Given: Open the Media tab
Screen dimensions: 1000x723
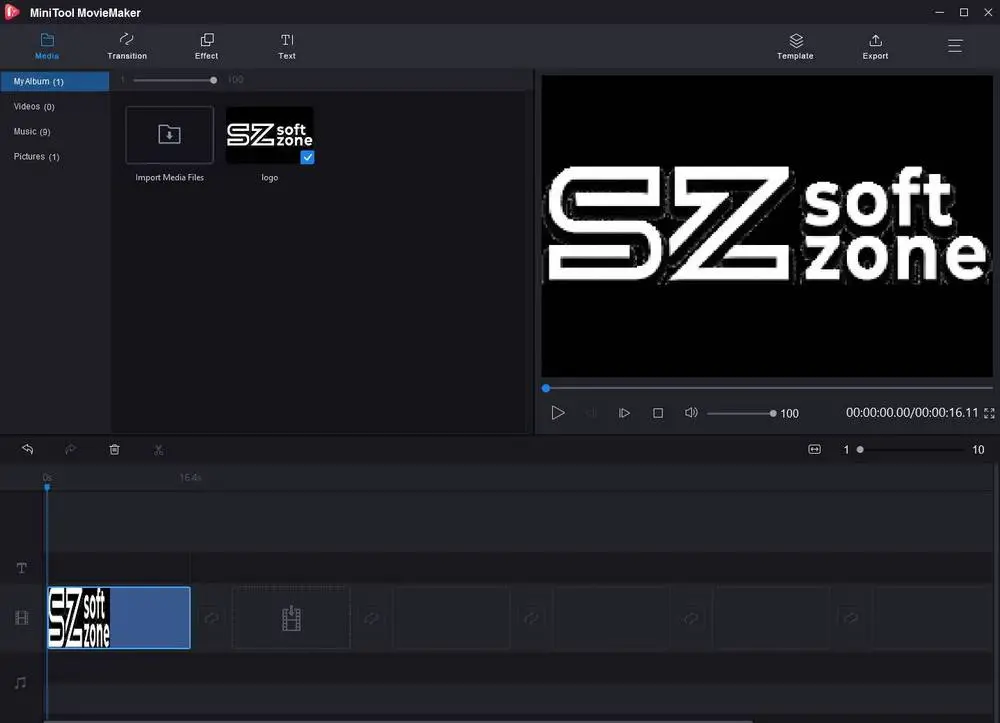Looking at the screenshot, I should coord(47,46).
